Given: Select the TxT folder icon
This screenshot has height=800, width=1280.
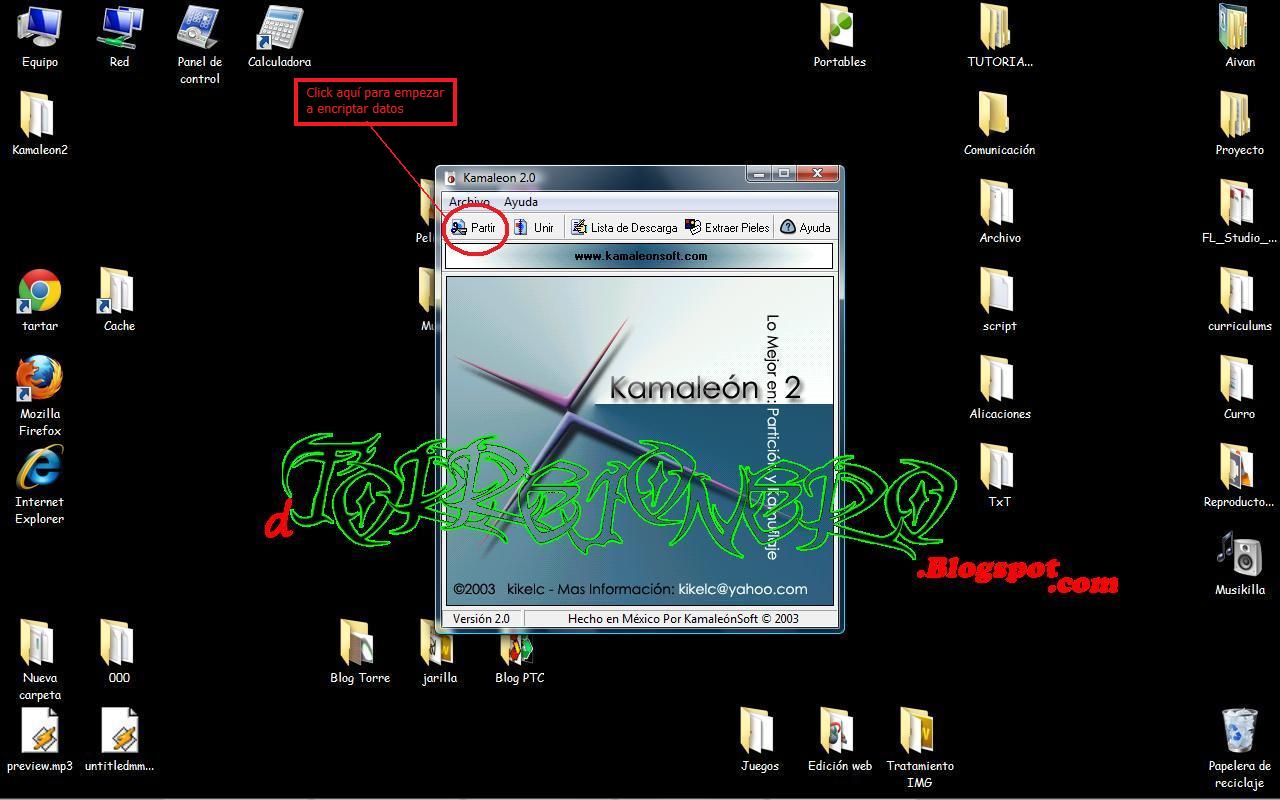Looking at the screenshot, I should 1000,477.
